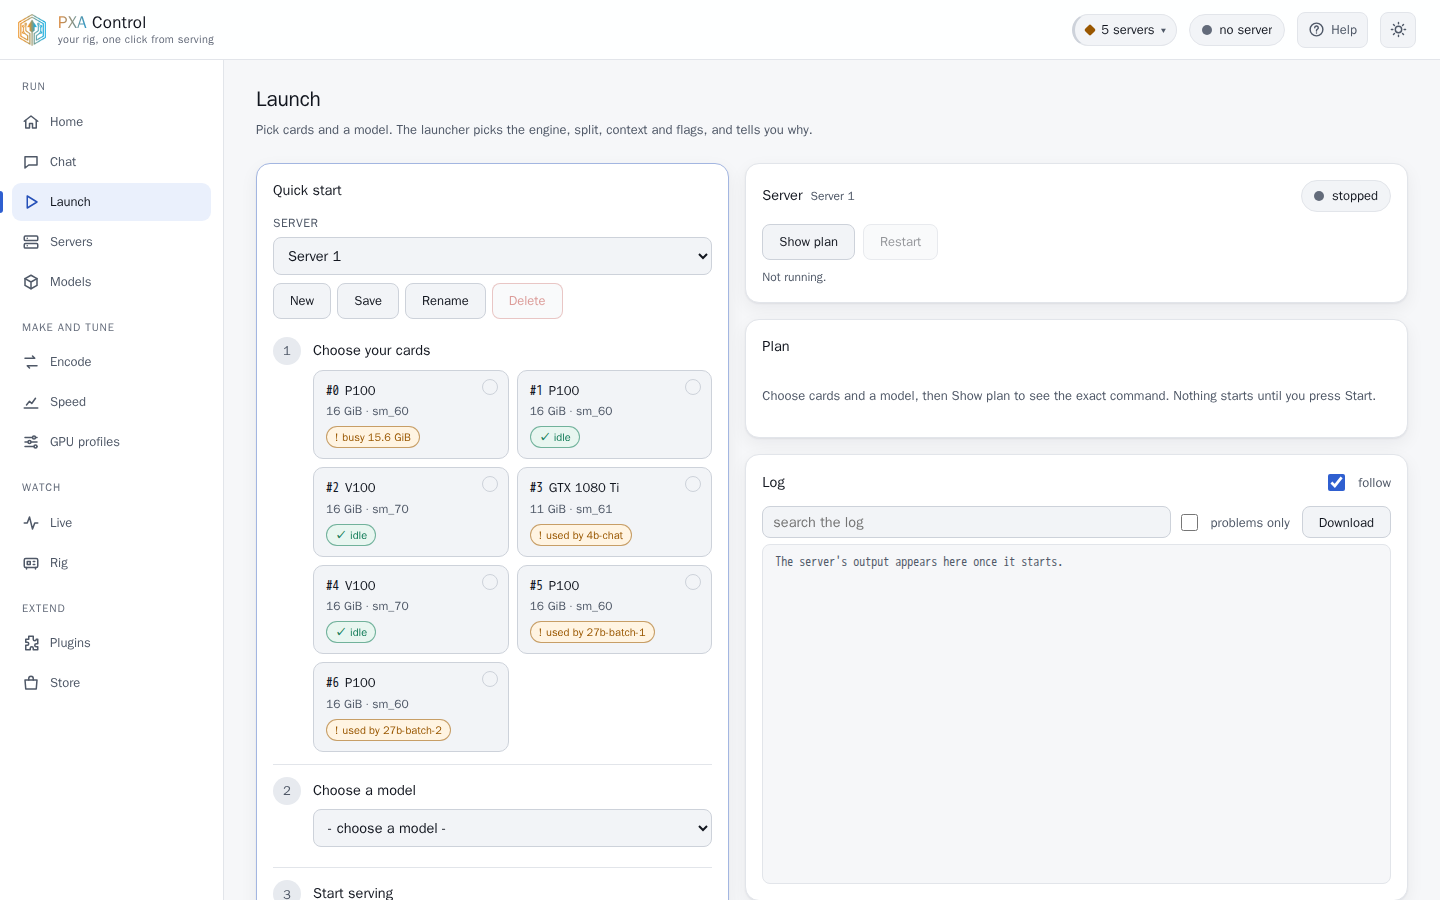Click the idle badge on card #1
1440x900 pixels.
click(555, 438)
